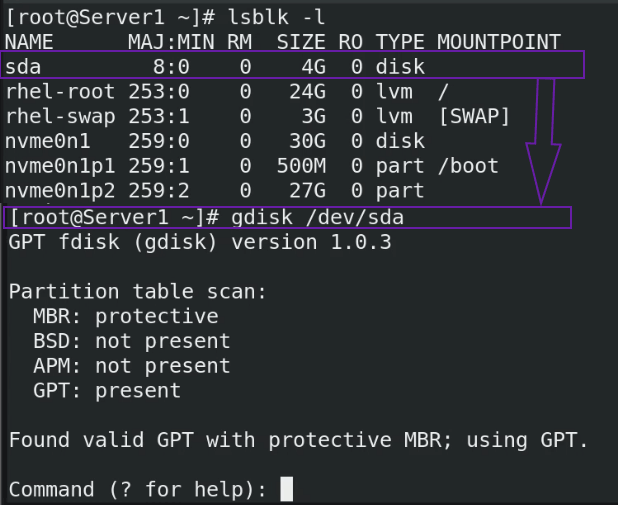This screenshot has width=618, height=505.
Task: Click the 'sda' device name
Action: pyautogui.click(x=23, y=67)
